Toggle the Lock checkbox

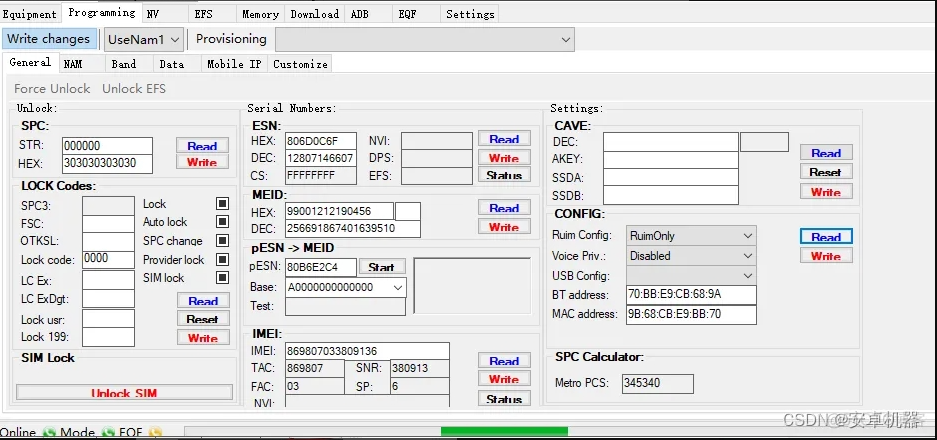pyautogui.click(x=222, y=204)
